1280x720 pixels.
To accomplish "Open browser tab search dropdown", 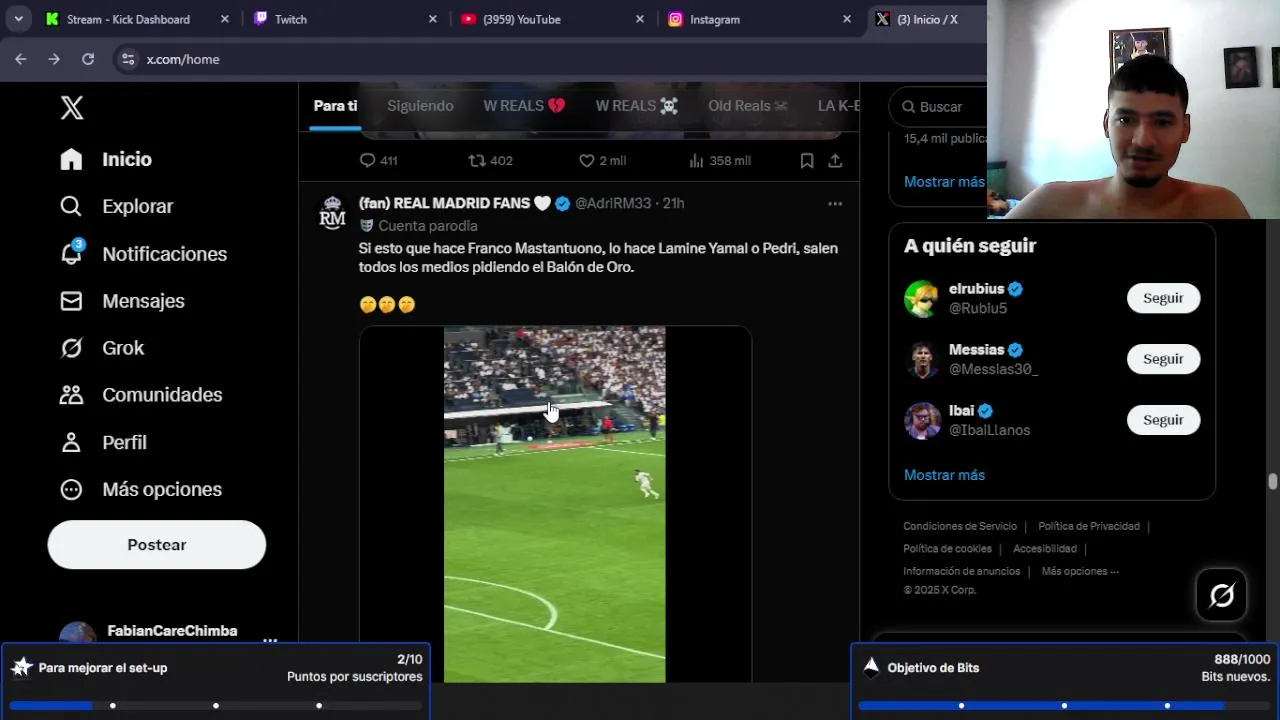I will [18, 19].
